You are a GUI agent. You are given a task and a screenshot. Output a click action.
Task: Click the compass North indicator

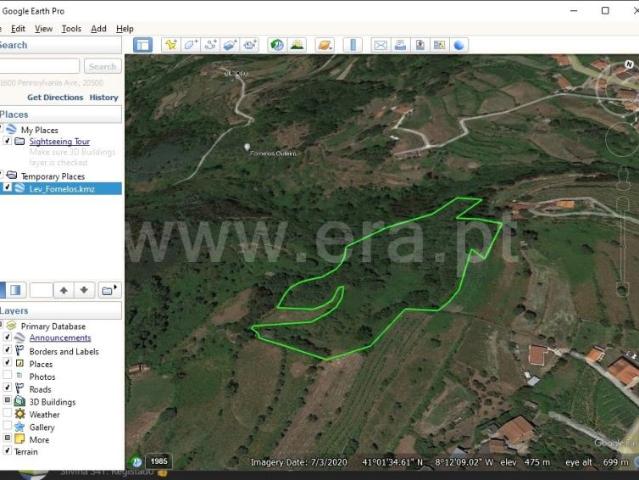[629, 64]
